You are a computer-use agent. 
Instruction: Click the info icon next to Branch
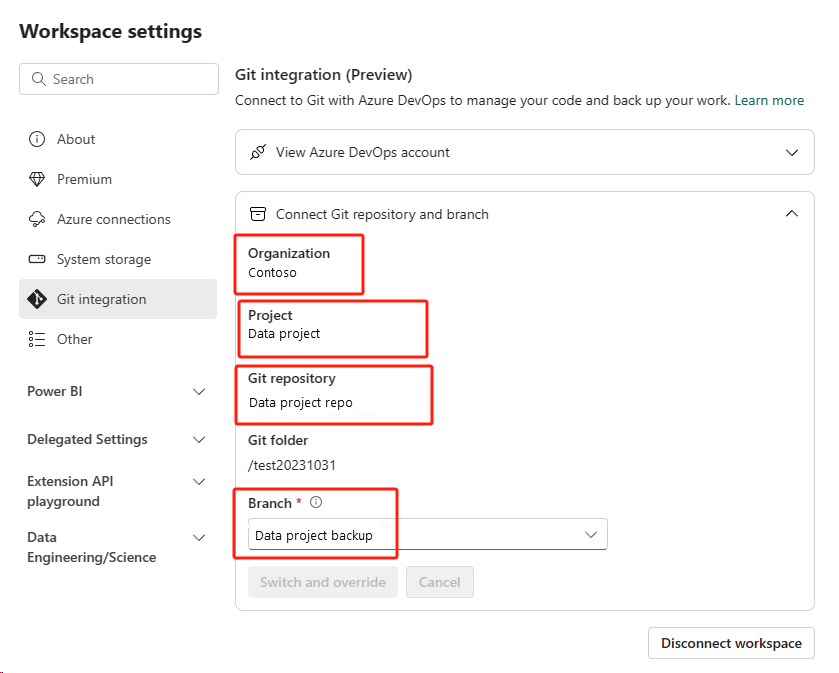[x=316, y=503]
